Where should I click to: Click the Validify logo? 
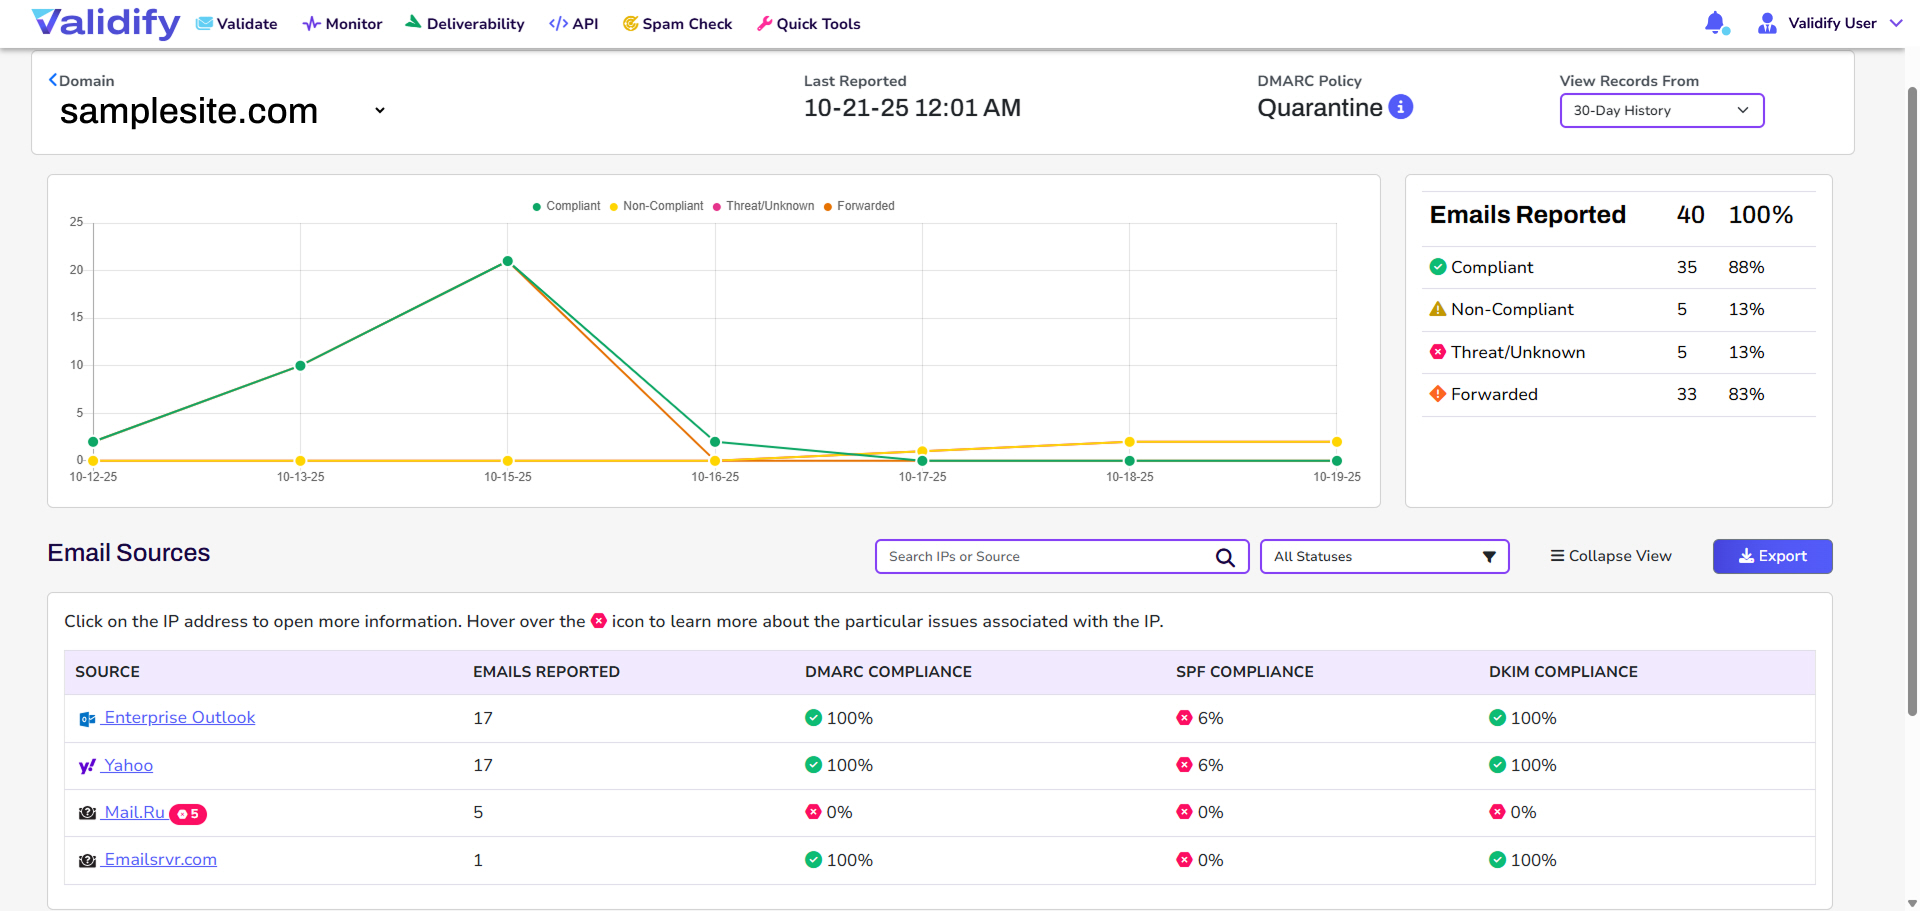pos(106,23)
